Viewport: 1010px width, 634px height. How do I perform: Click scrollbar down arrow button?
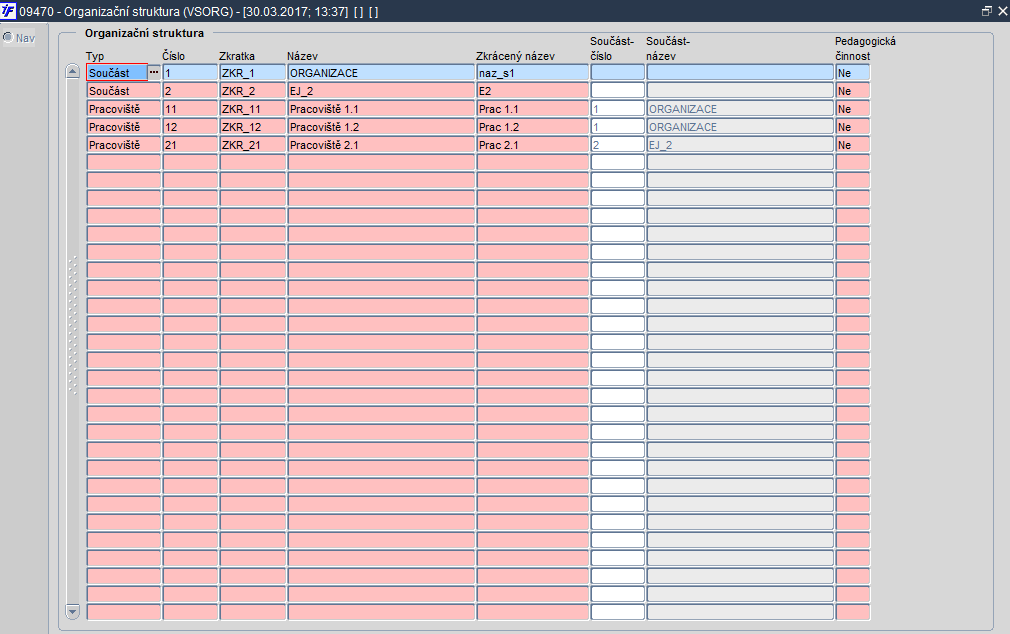73,611
